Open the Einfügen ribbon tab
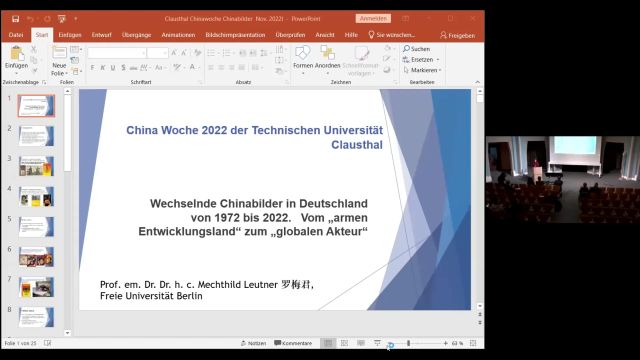 click(70, 35)
